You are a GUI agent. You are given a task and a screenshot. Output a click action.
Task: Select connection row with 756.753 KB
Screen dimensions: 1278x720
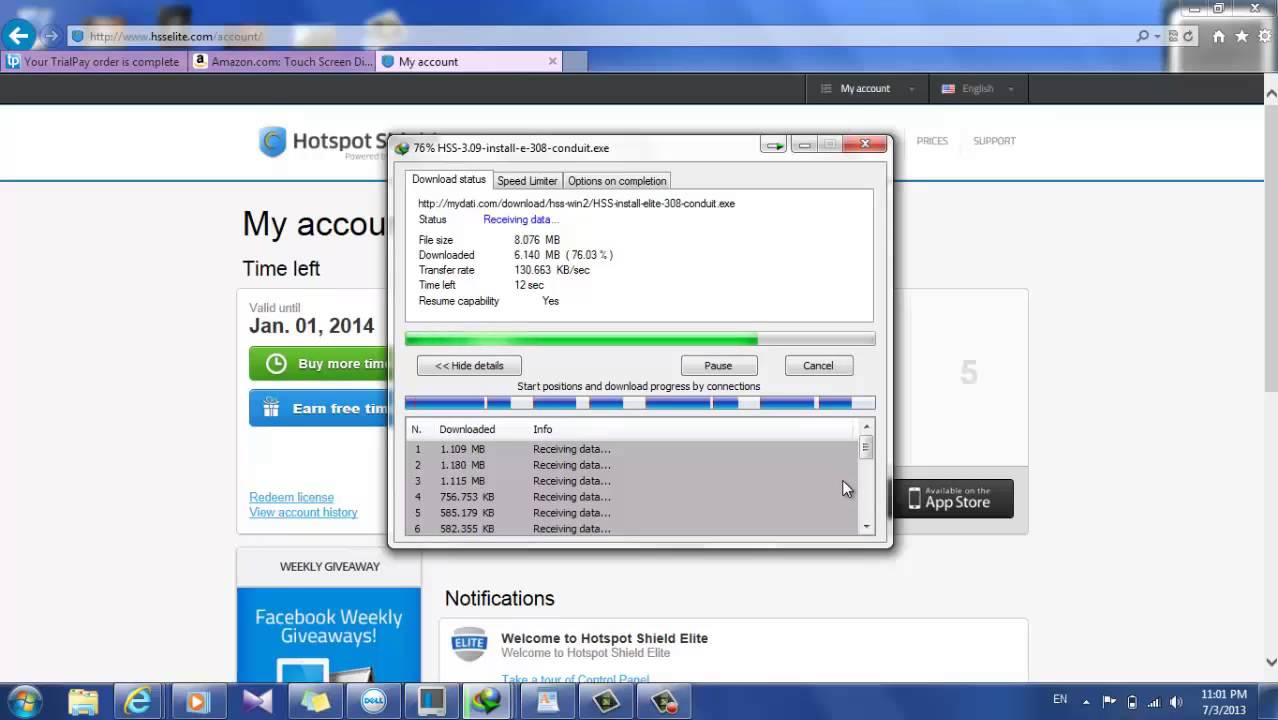click(x=632, y=497)
